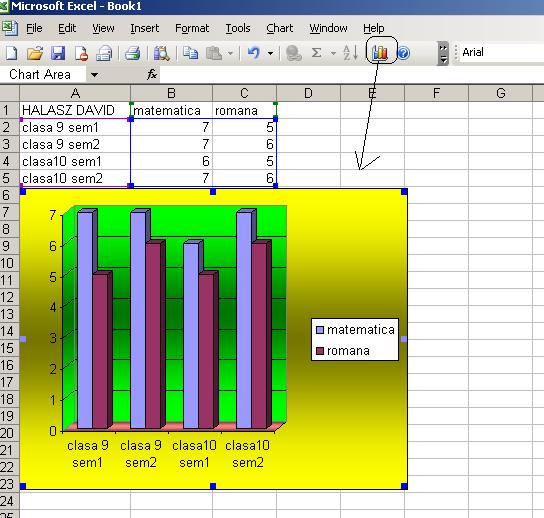Click the Excel workbook icon beside File menu
Image resolution: width=544 pixels, height=518 pixels.
point(10,28)
